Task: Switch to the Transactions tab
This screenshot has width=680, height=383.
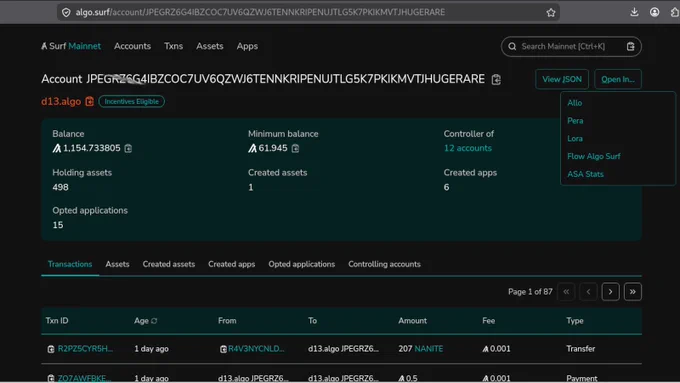Action: [x=70, y=264]
